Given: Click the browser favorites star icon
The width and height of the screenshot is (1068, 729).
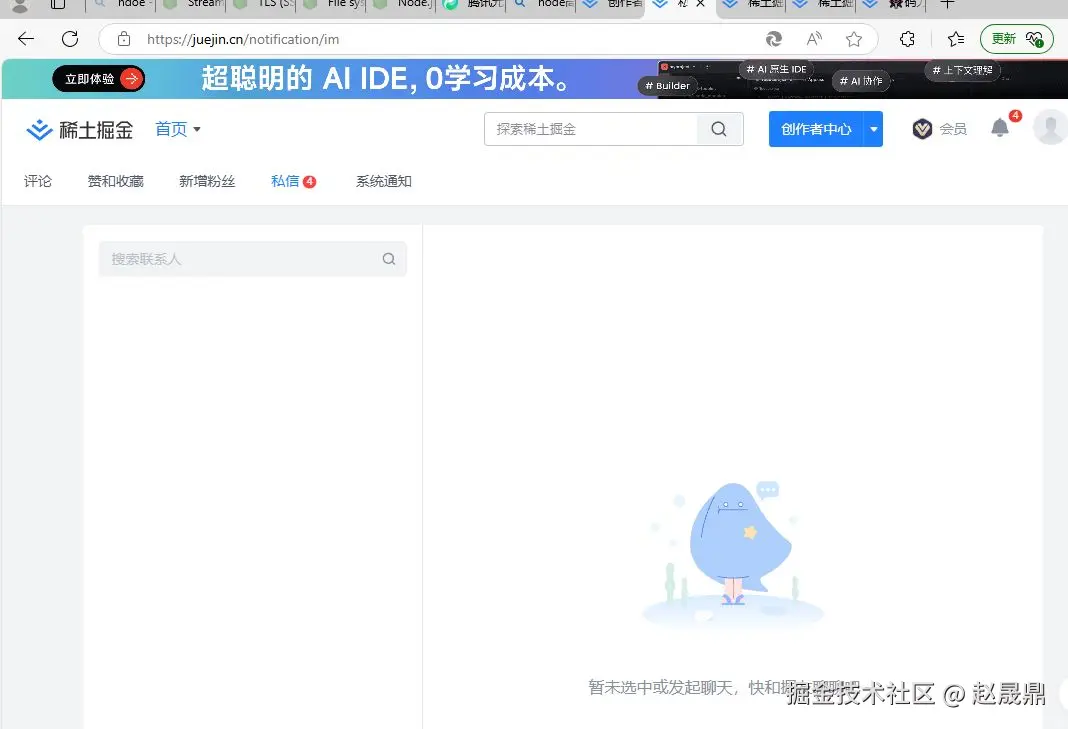Looking at the screenshot, I should [855, 38].
